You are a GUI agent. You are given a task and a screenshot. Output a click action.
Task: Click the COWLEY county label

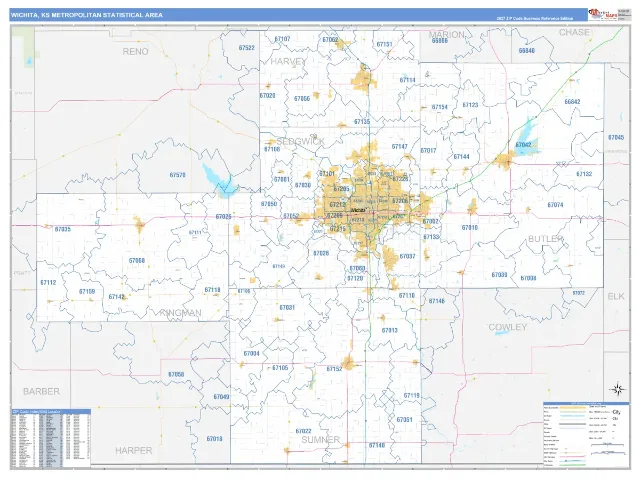(508, 327)
